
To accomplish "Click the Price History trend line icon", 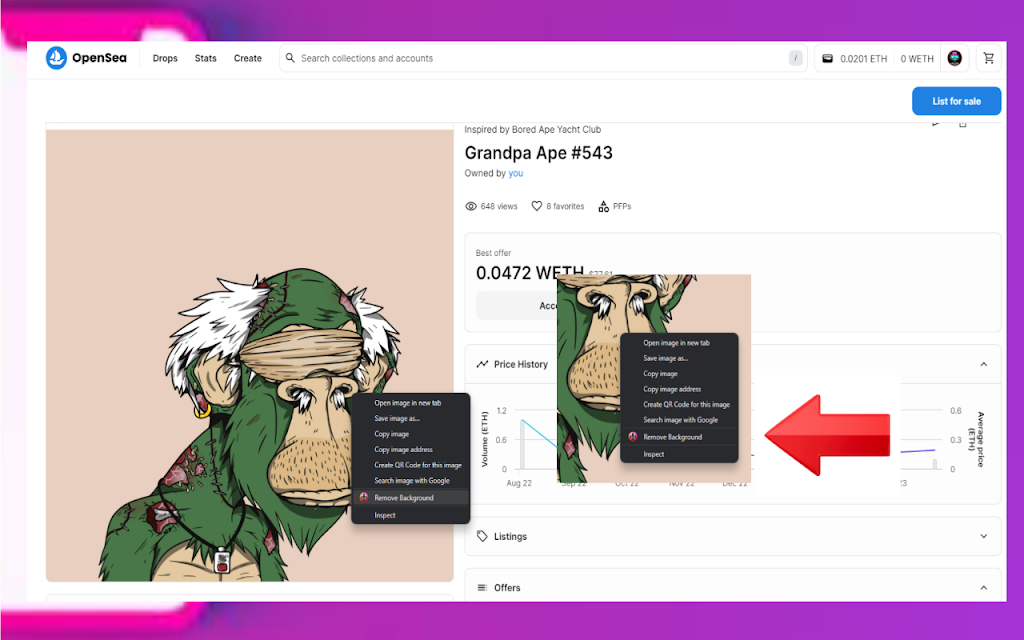I will coord(482,364).
